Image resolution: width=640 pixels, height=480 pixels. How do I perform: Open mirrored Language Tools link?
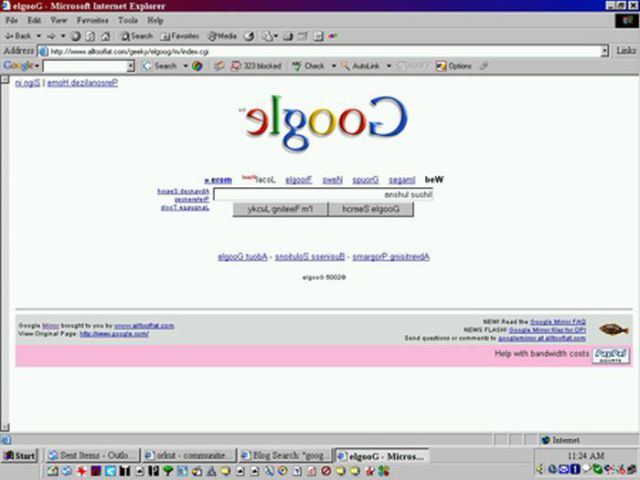(x=185, y=208)
